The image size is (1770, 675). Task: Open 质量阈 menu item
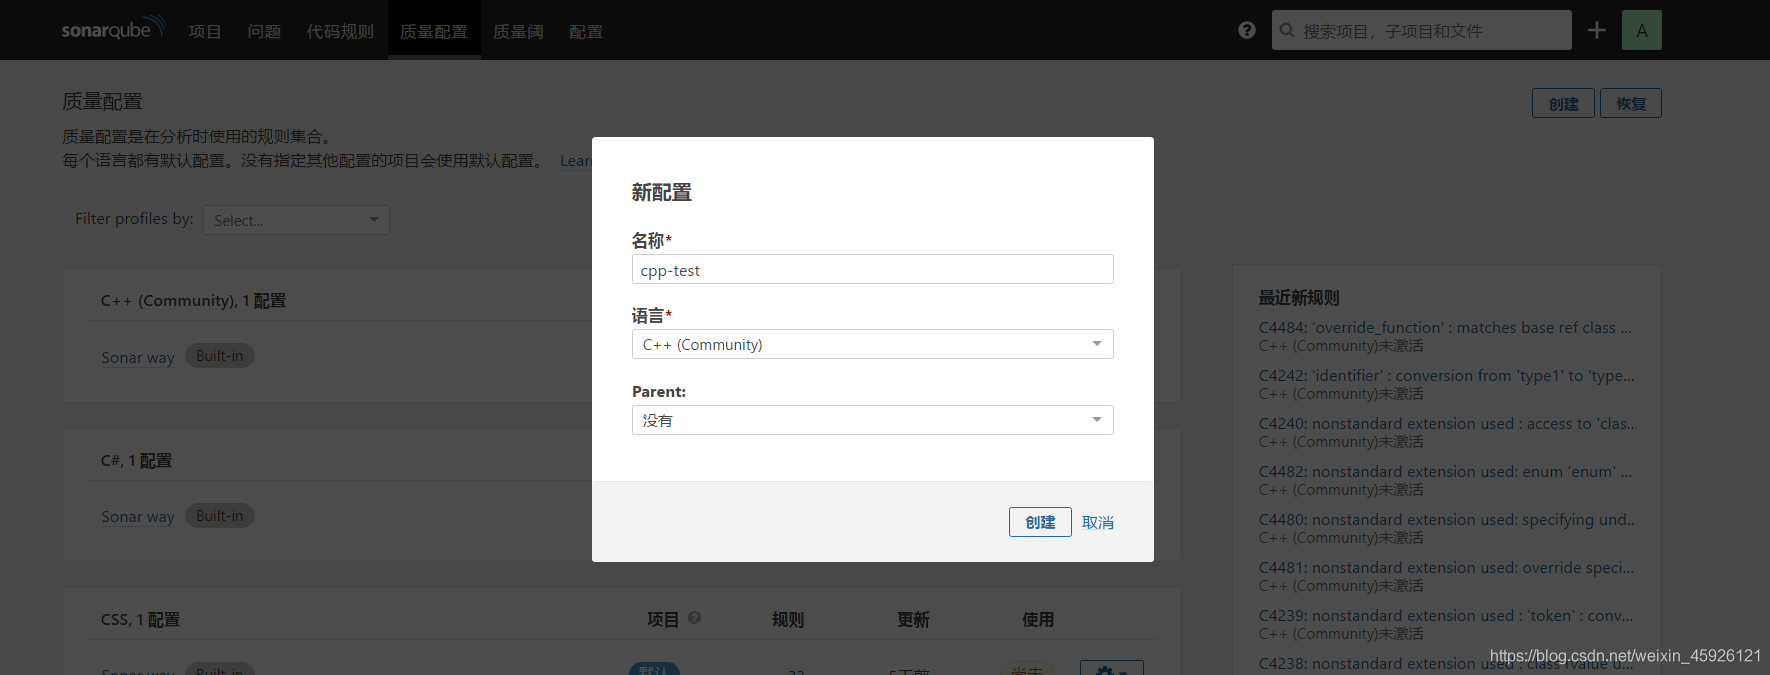(518, 31)
